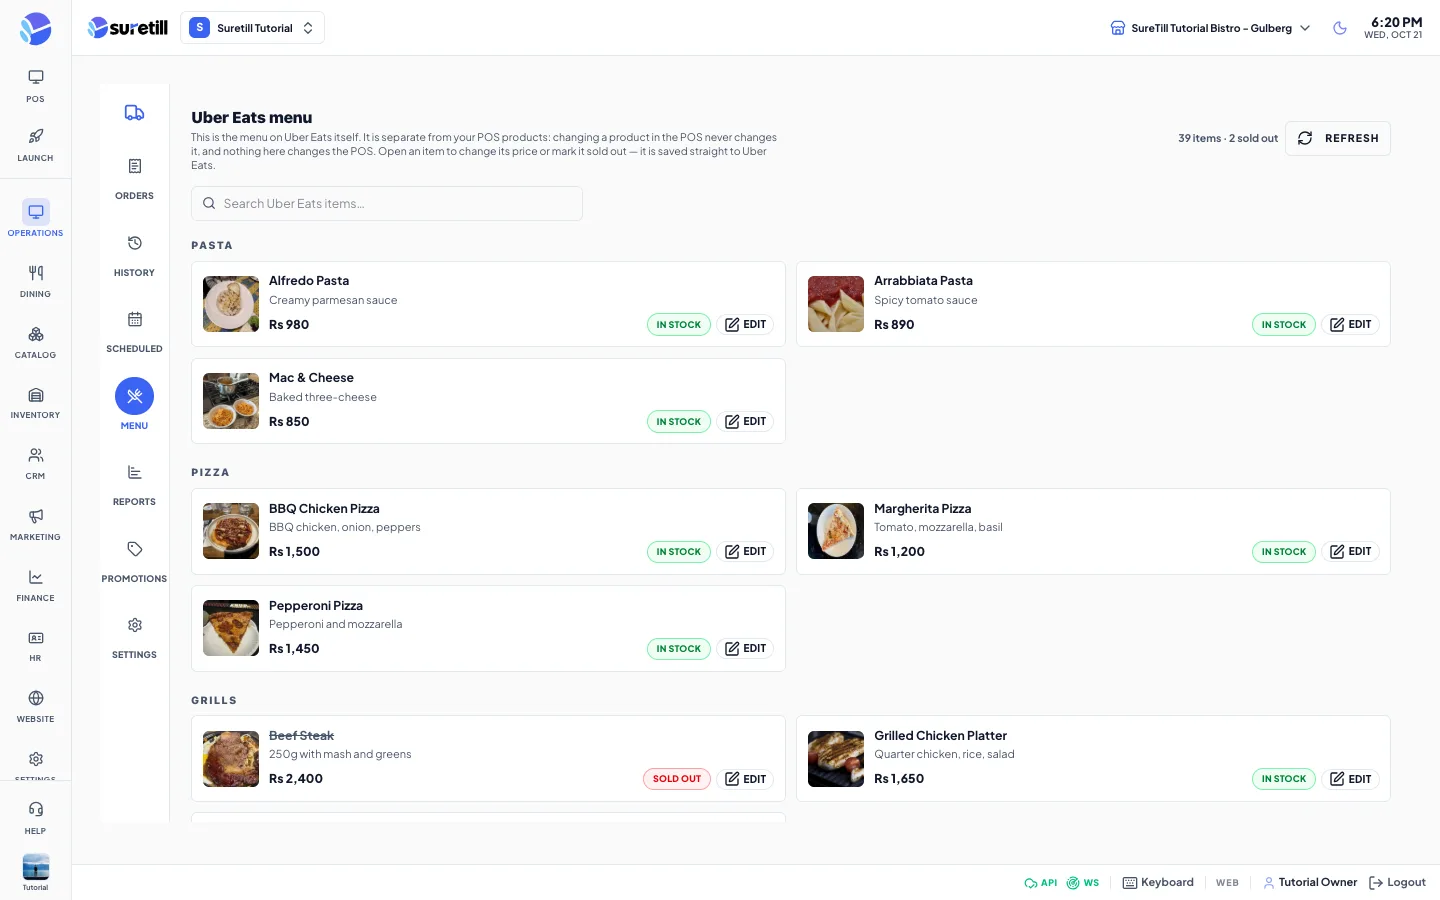The height and width of the screenshot is (900, 1440).
Task: Expand the SureTill Tutorial Bistro – Gulberg location dropdown
Action: click(1210, 28)
